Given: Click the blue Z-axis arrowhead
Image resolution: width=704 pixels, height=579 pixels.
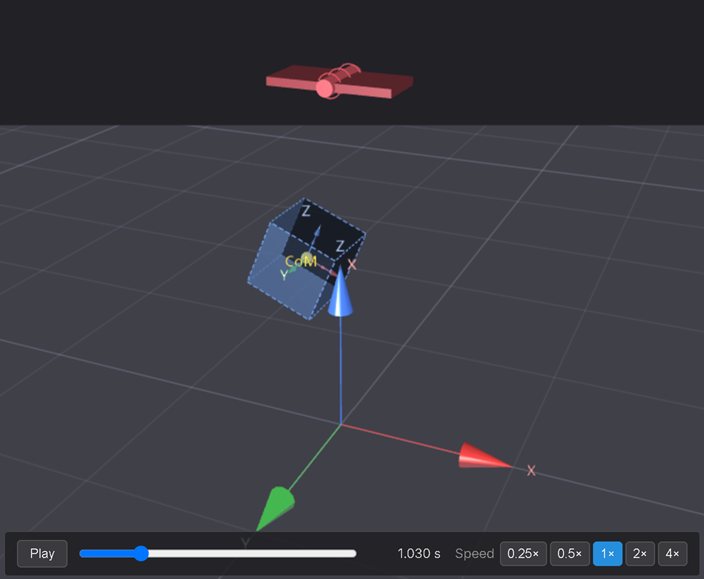Looking at the screenshot, I should [340, 291].
